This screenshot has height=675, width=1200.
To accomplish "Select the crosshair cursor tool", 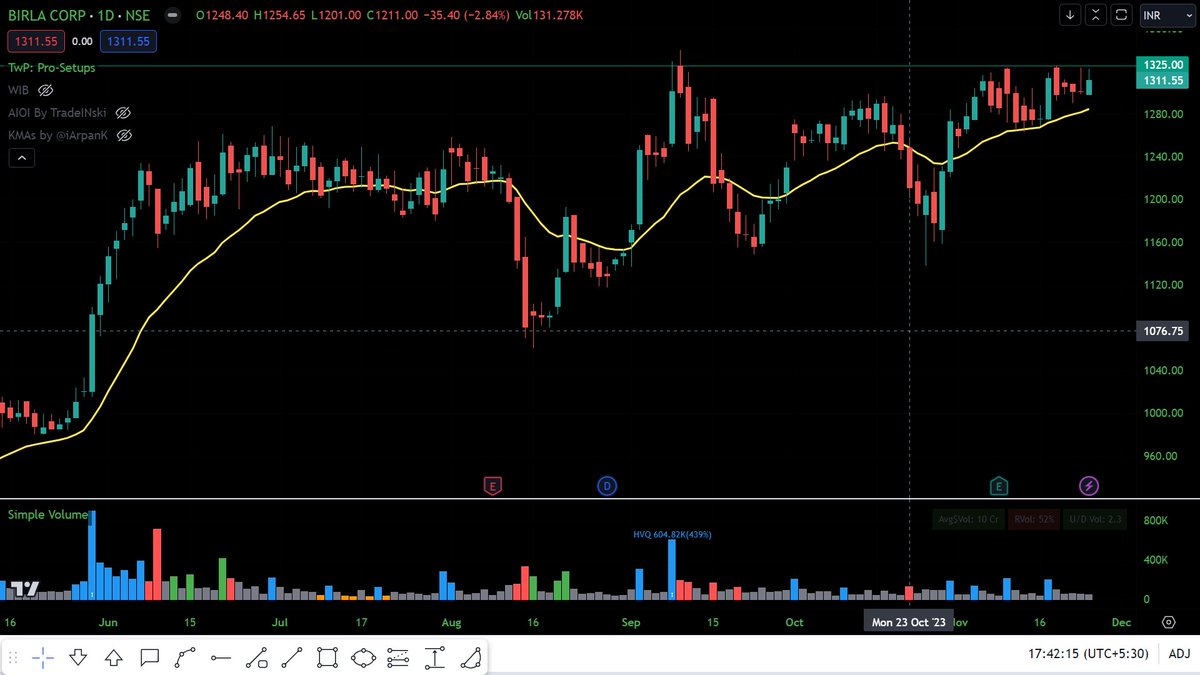I will click(42, 657).
